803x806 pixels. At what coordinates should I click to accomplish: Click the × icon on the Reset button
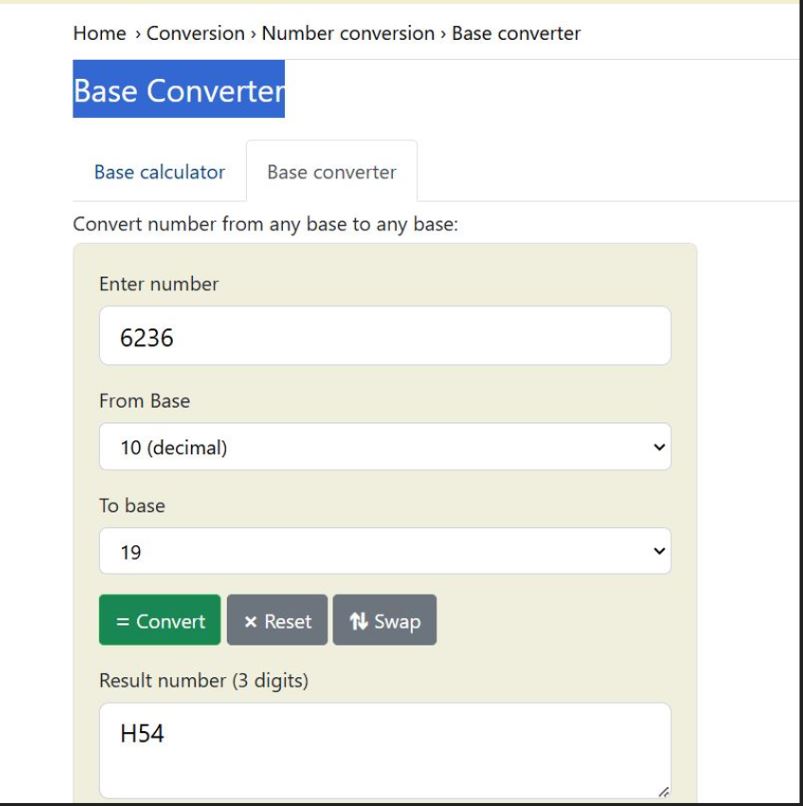pos(250,622)
